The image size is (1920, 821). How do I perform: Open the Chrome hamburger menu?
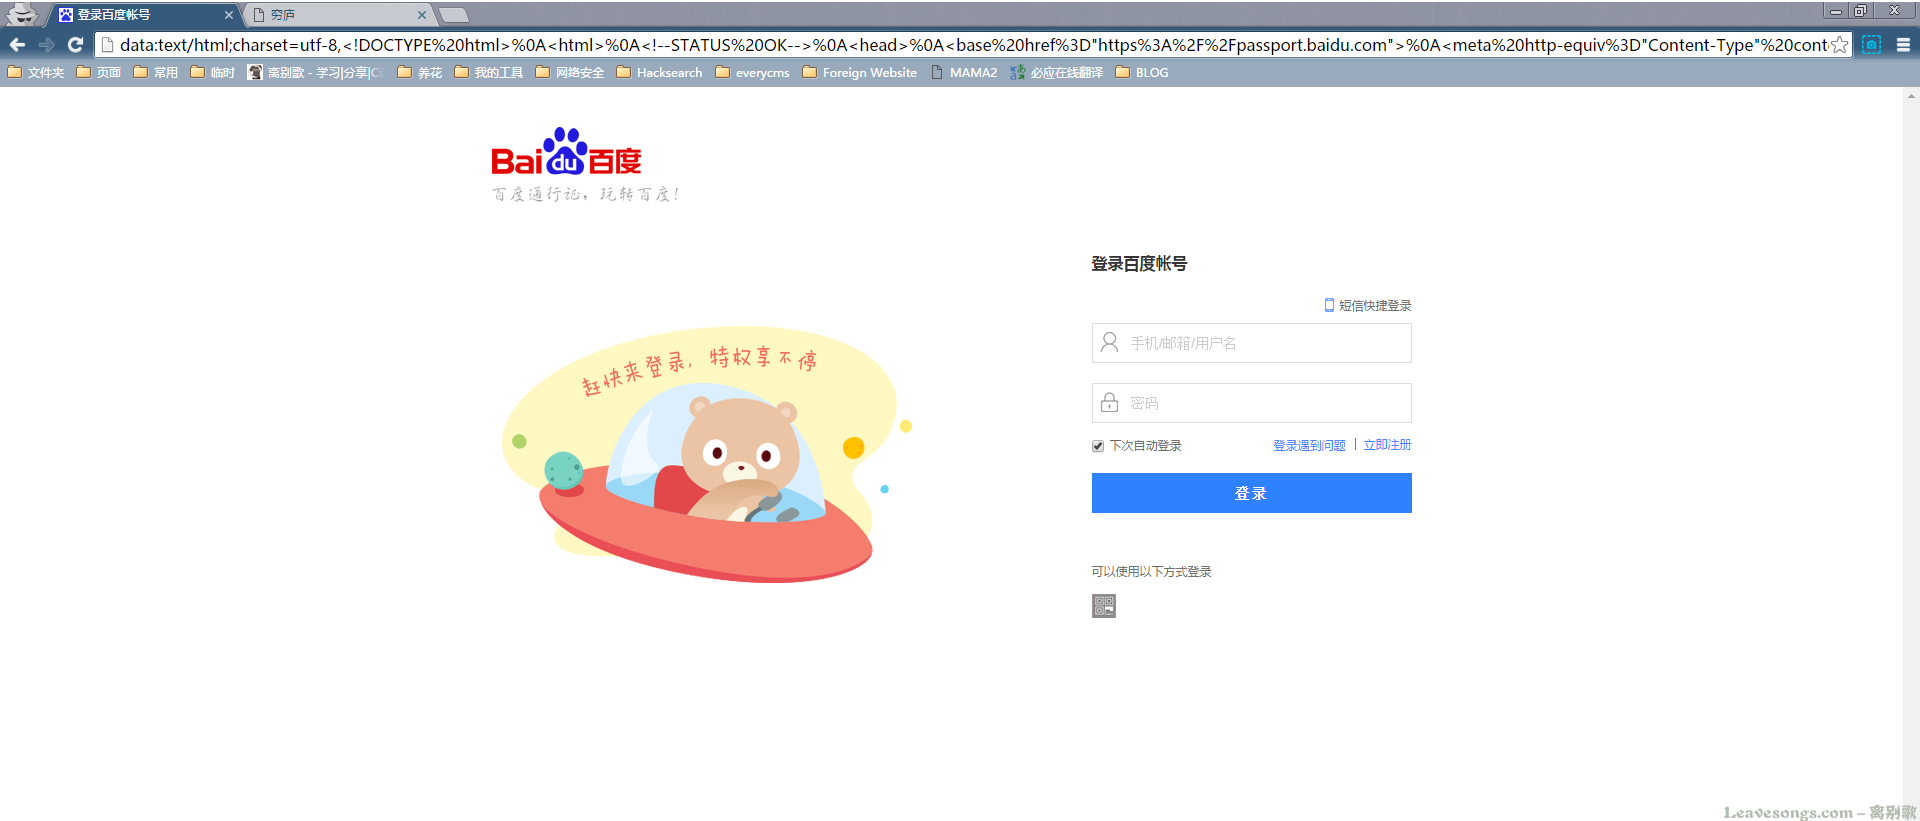(x=1903, y=45)
